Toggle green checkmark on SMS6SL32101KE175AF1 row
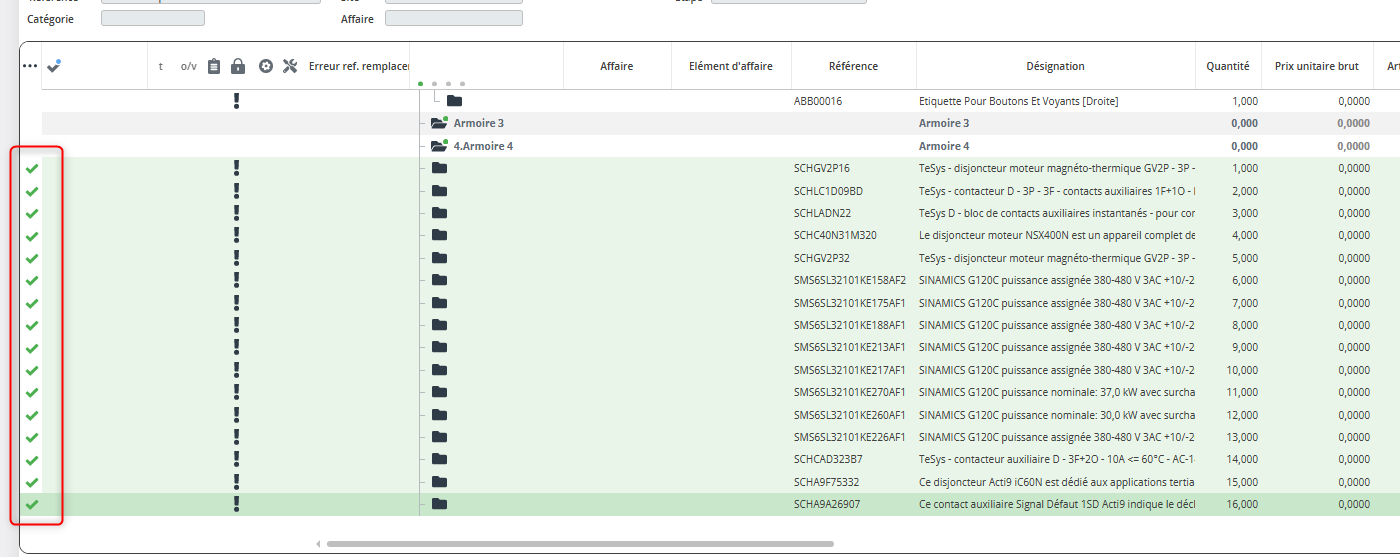Screen dimensions: 1400x557 [x=32, y=303]
